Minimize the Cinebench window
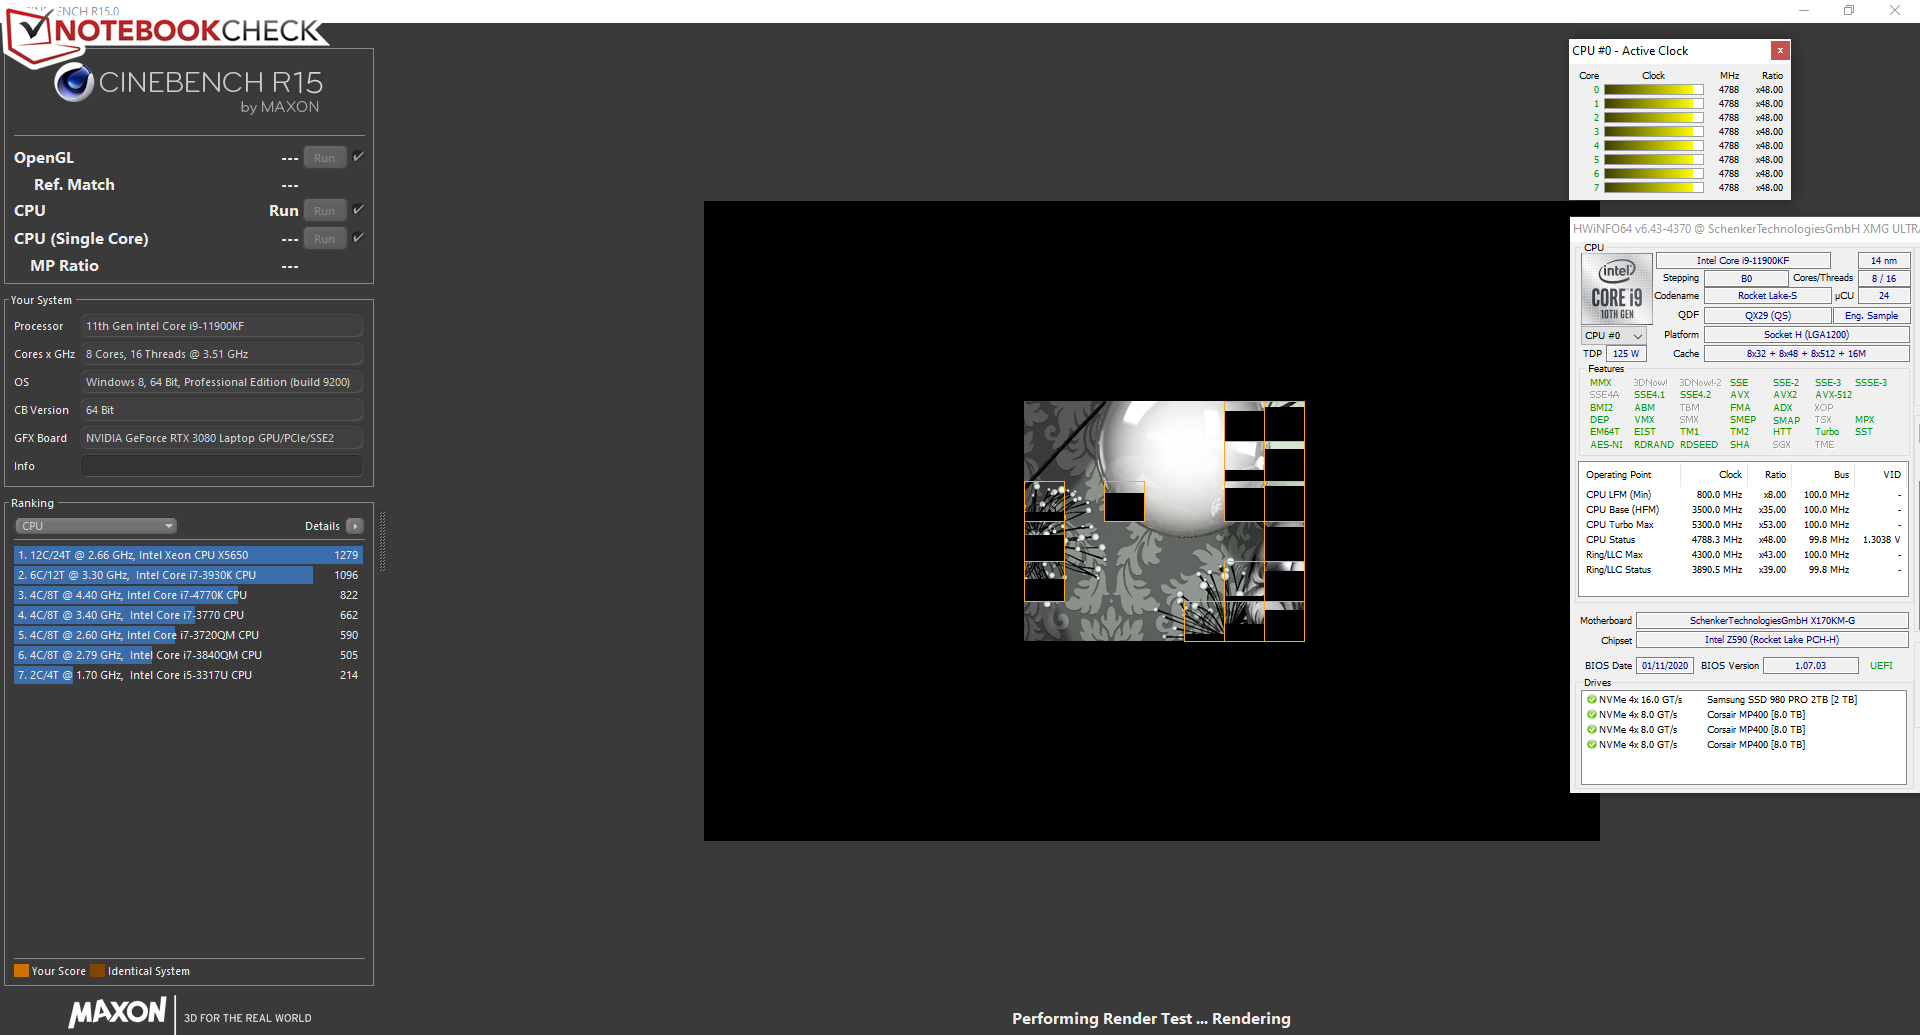 click(1804, 10)
